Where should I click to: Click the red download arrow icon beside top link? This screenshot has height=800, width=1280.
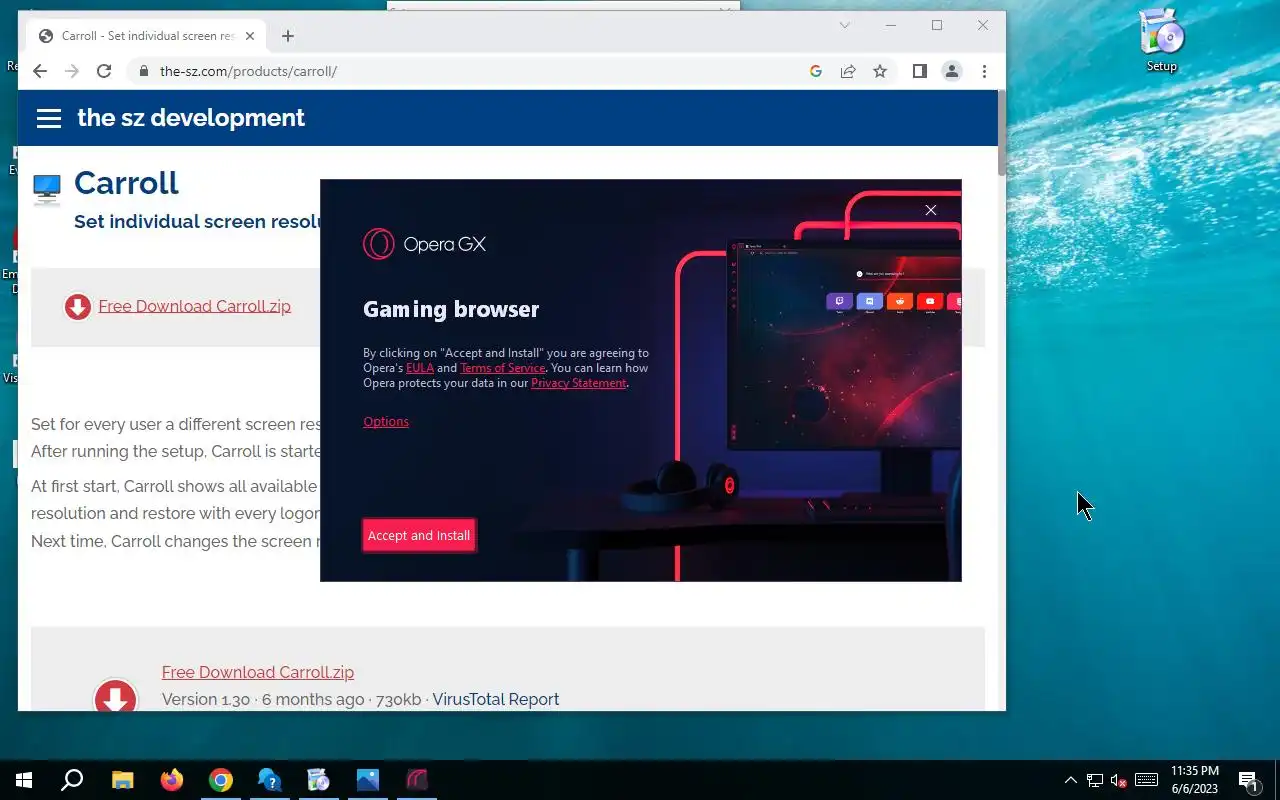[x=77, y=307]
